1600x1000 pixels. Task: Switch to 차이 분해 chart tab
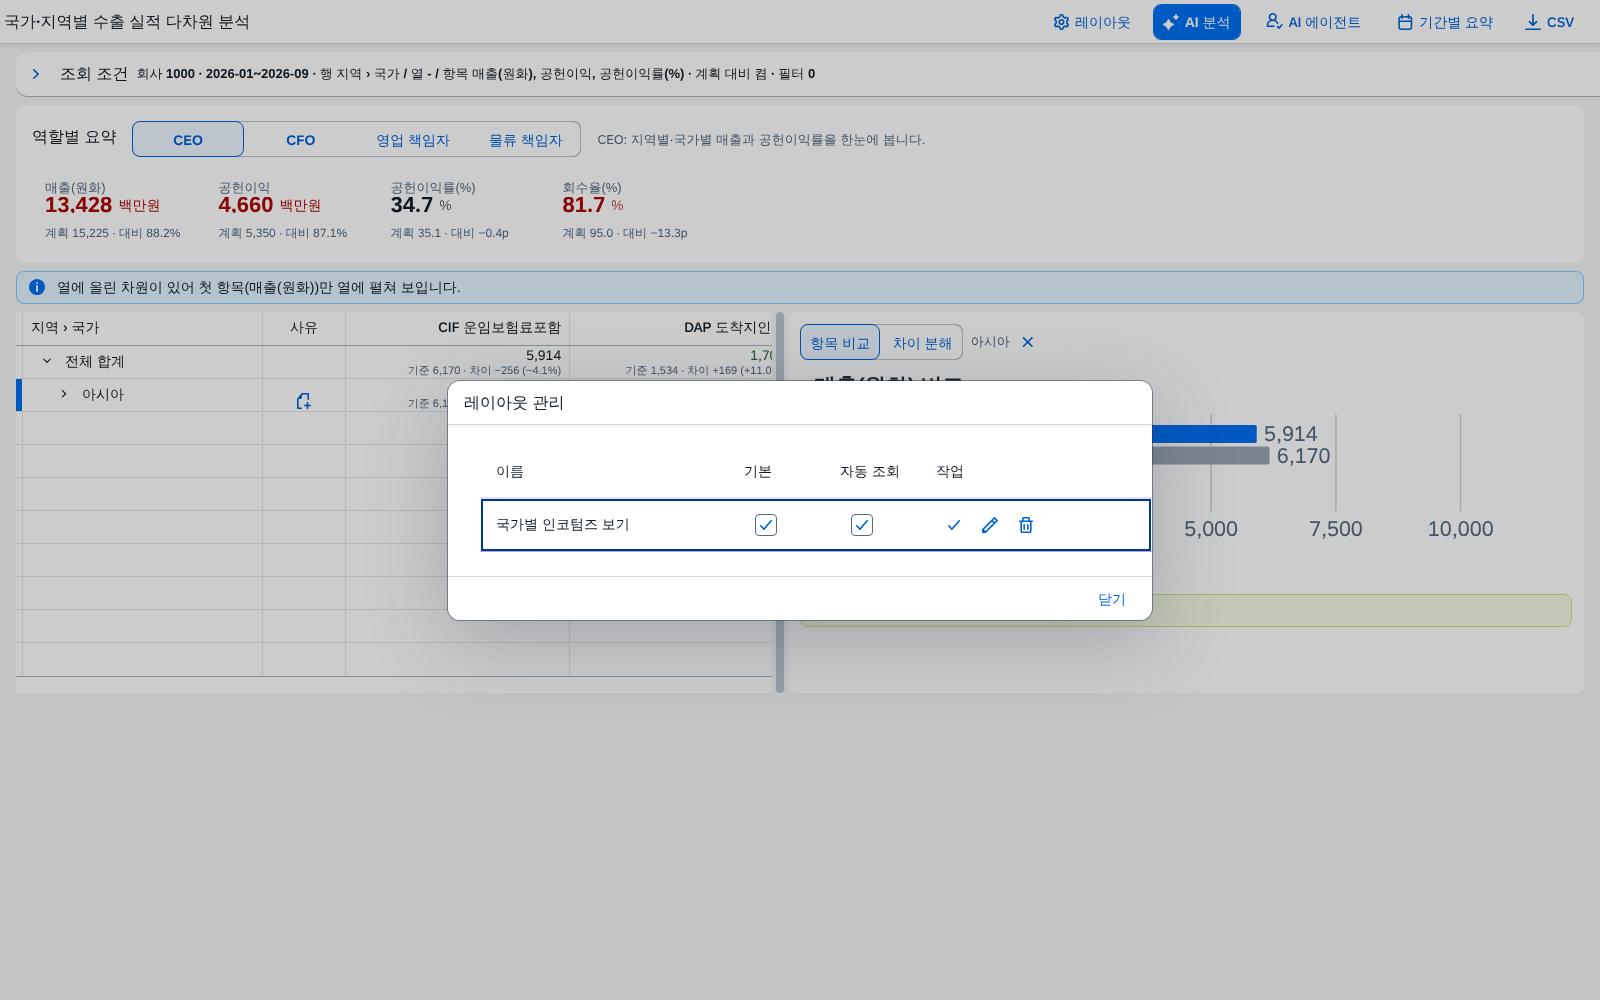(922, 342)
